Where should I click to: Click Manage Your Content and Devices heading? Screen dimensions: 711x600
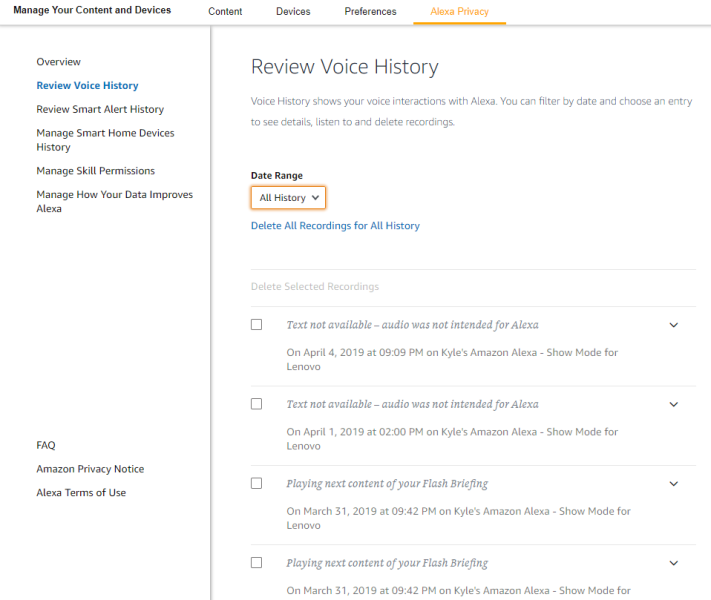[x=92, y=10]
